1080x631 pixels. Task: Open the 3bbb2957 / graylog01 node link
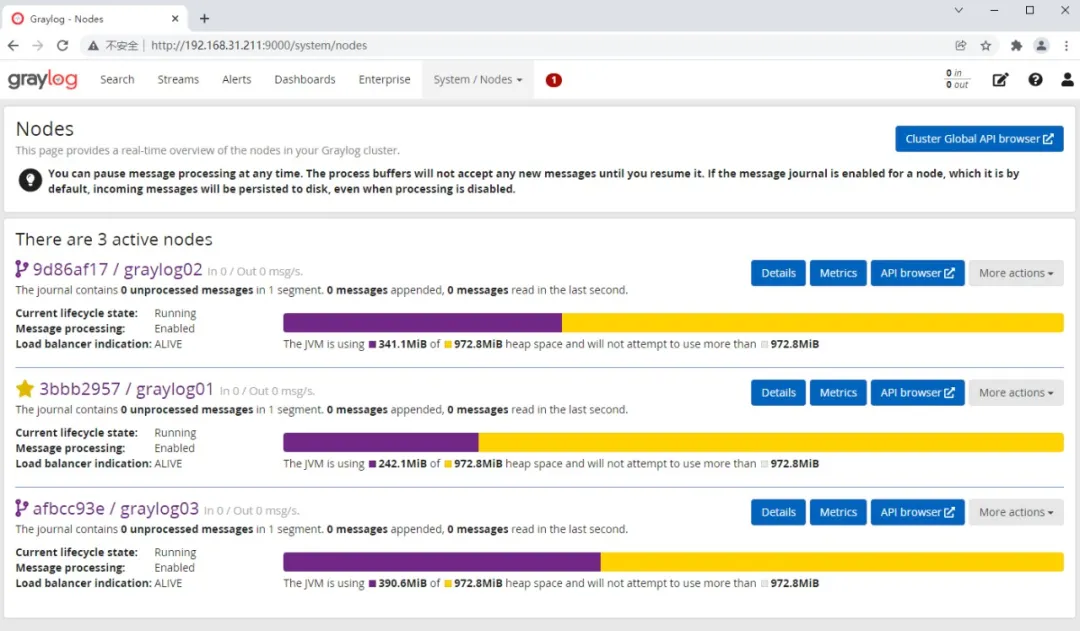(x=127, y=389)
